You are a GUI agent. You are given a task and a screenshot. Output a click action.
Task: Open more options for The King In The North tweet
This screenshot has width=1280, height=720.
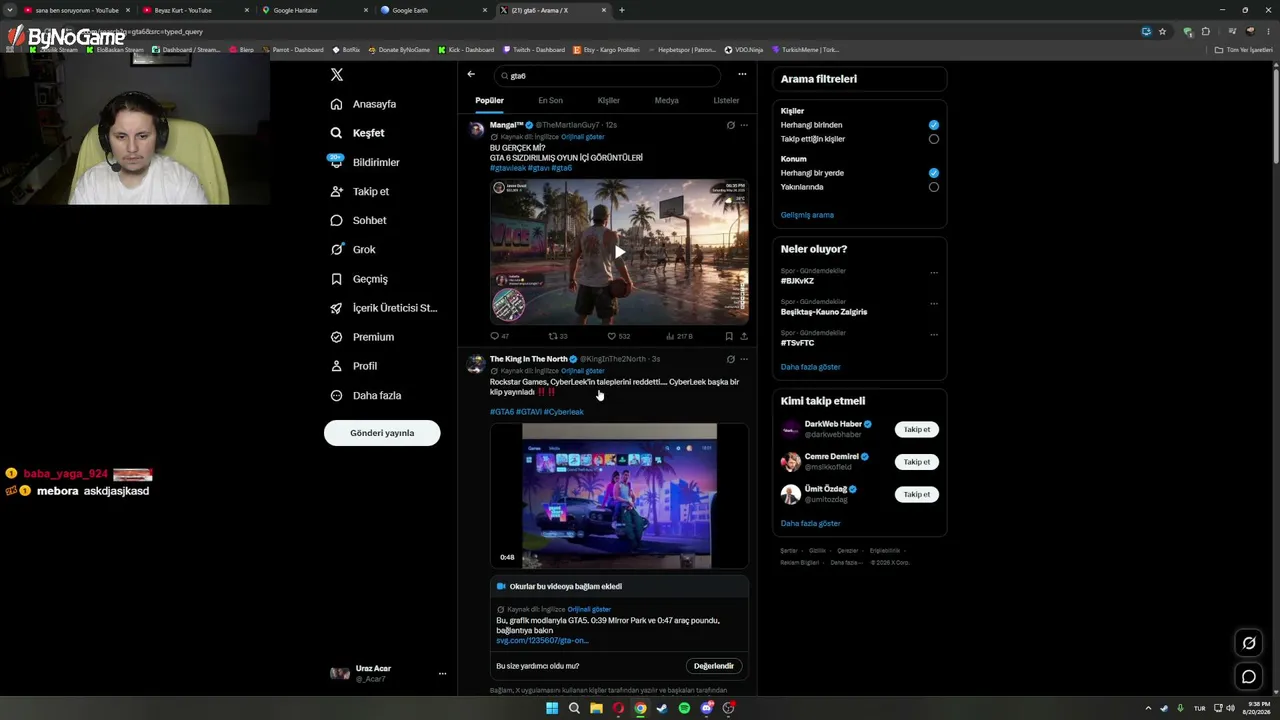pos(743,359)
